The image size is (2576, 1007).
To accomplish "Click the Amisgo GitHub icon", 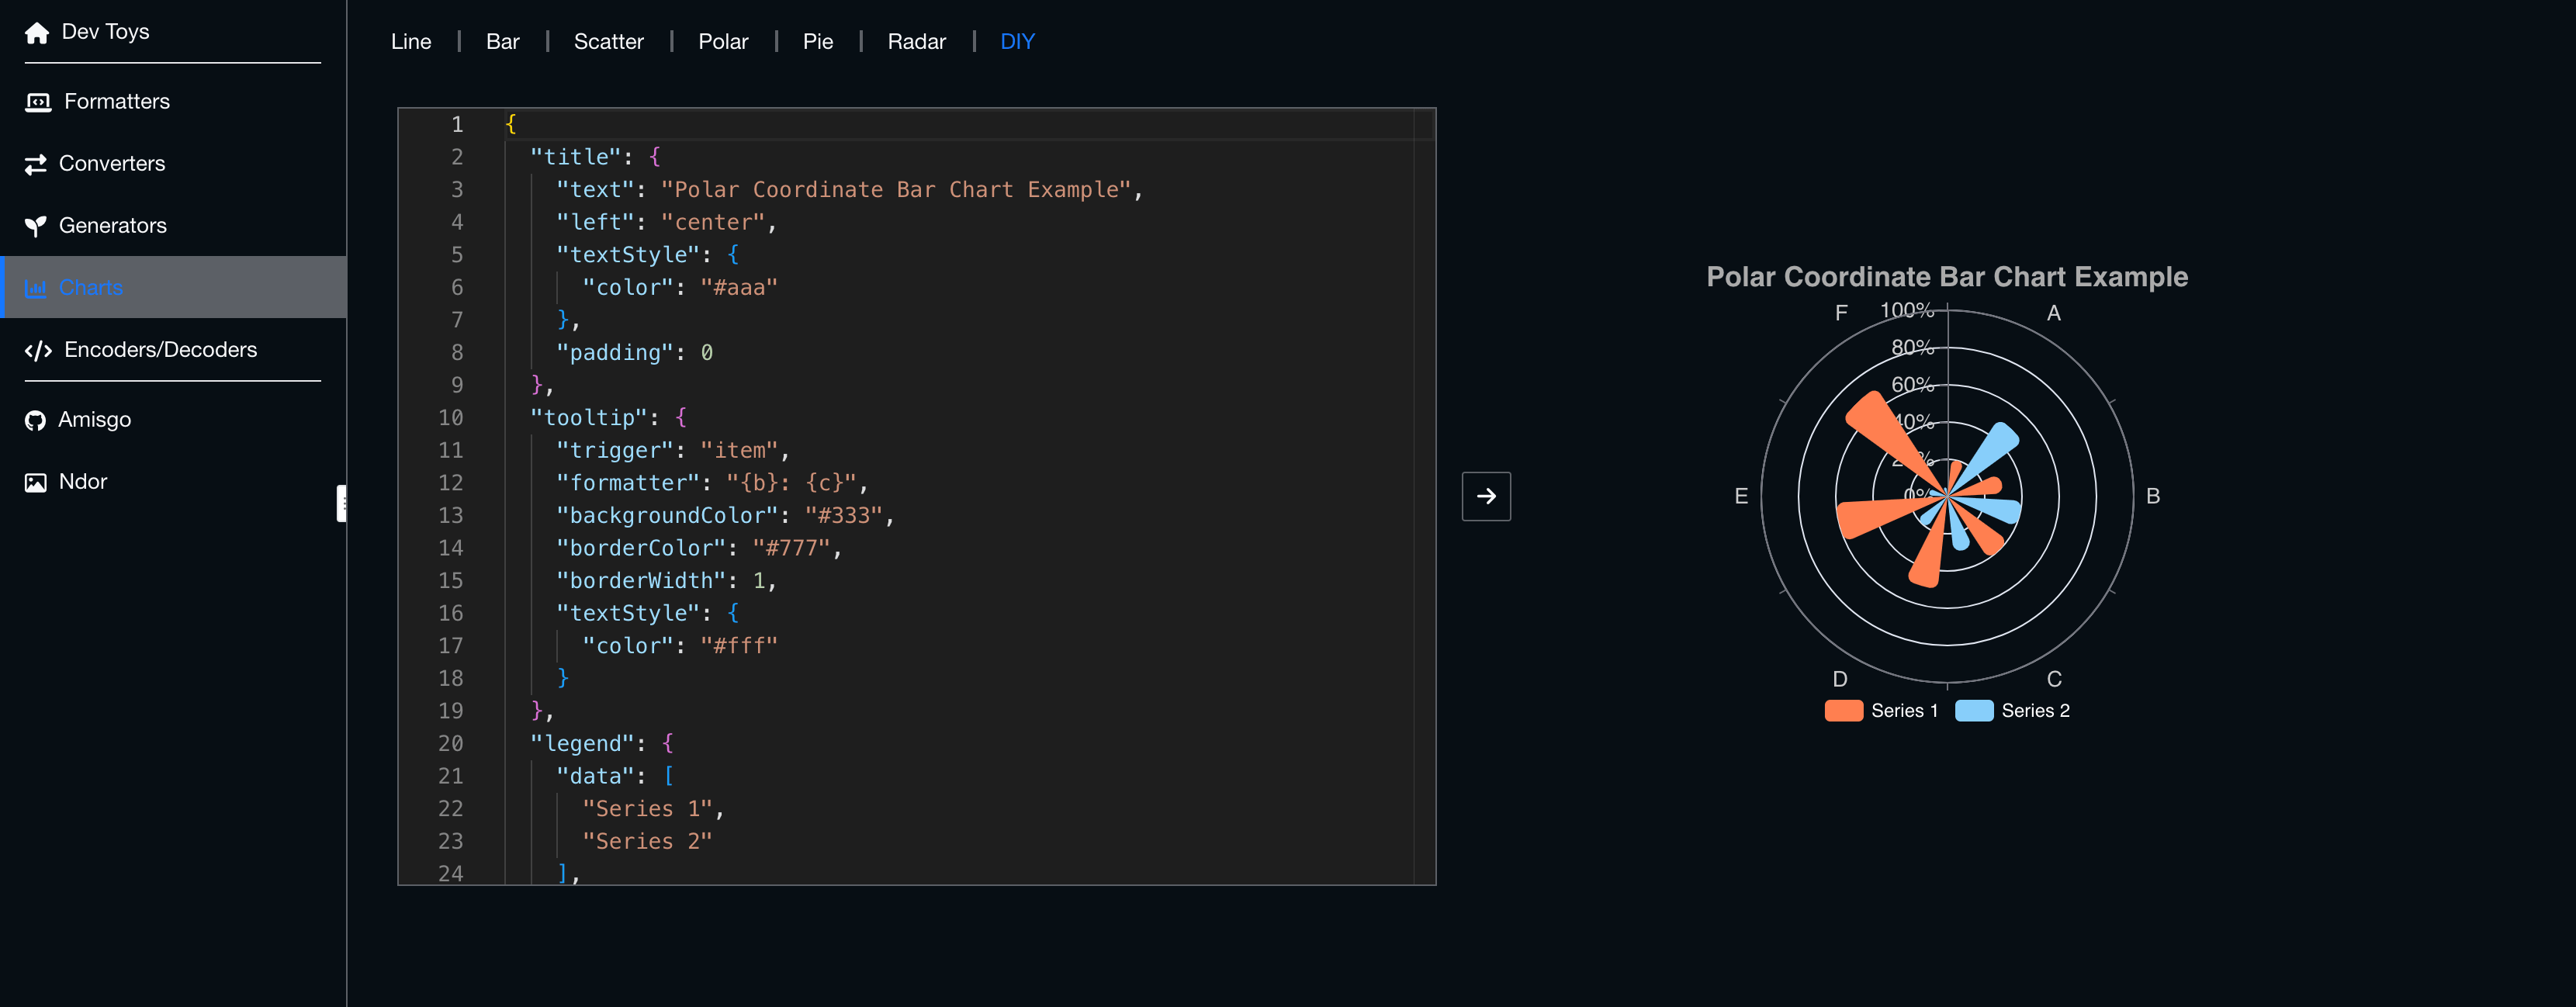I will pos(36,420).
